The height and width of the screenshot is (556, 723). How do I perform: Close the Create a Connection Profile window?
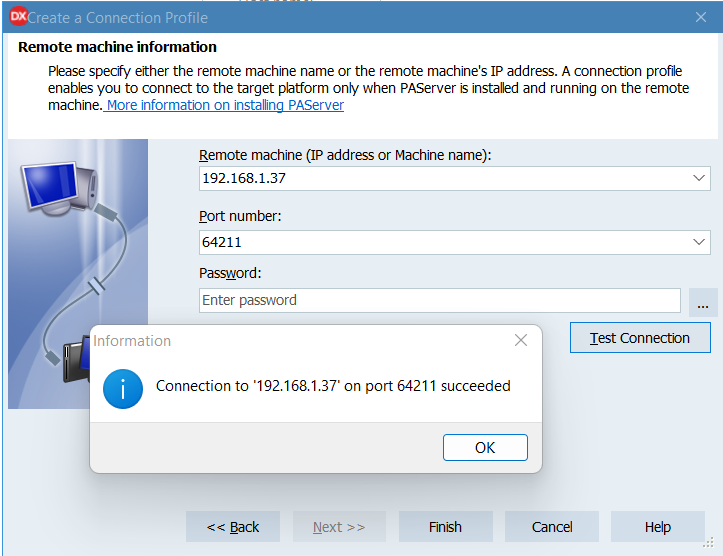point(700,18)
